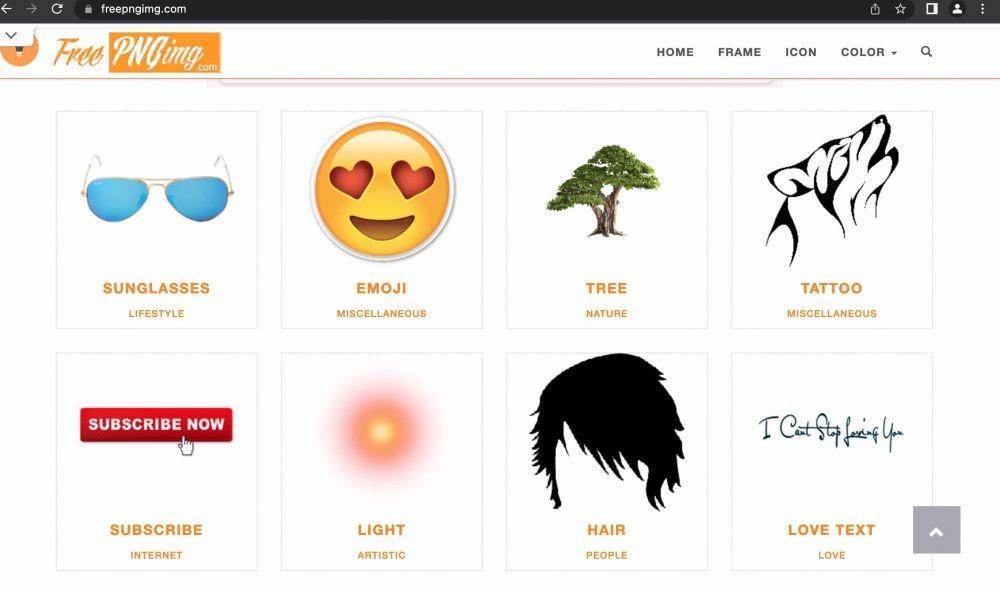The image size is (1000, 593).
Task: Open the side panel icon in browser toolbar
Action: point(932,9)
